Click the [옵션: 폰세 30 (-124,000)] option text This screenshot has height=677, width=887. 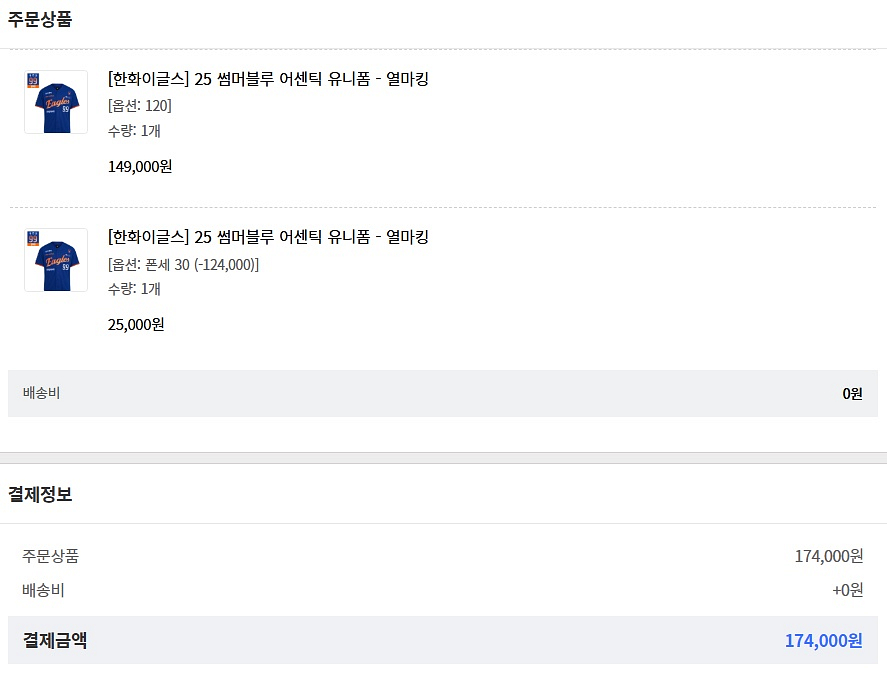tap(183, 264)
